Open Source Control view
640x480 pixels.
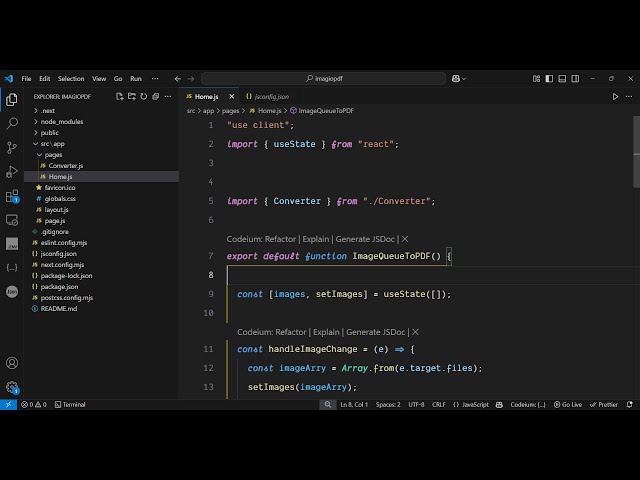[x=12, y=147]
